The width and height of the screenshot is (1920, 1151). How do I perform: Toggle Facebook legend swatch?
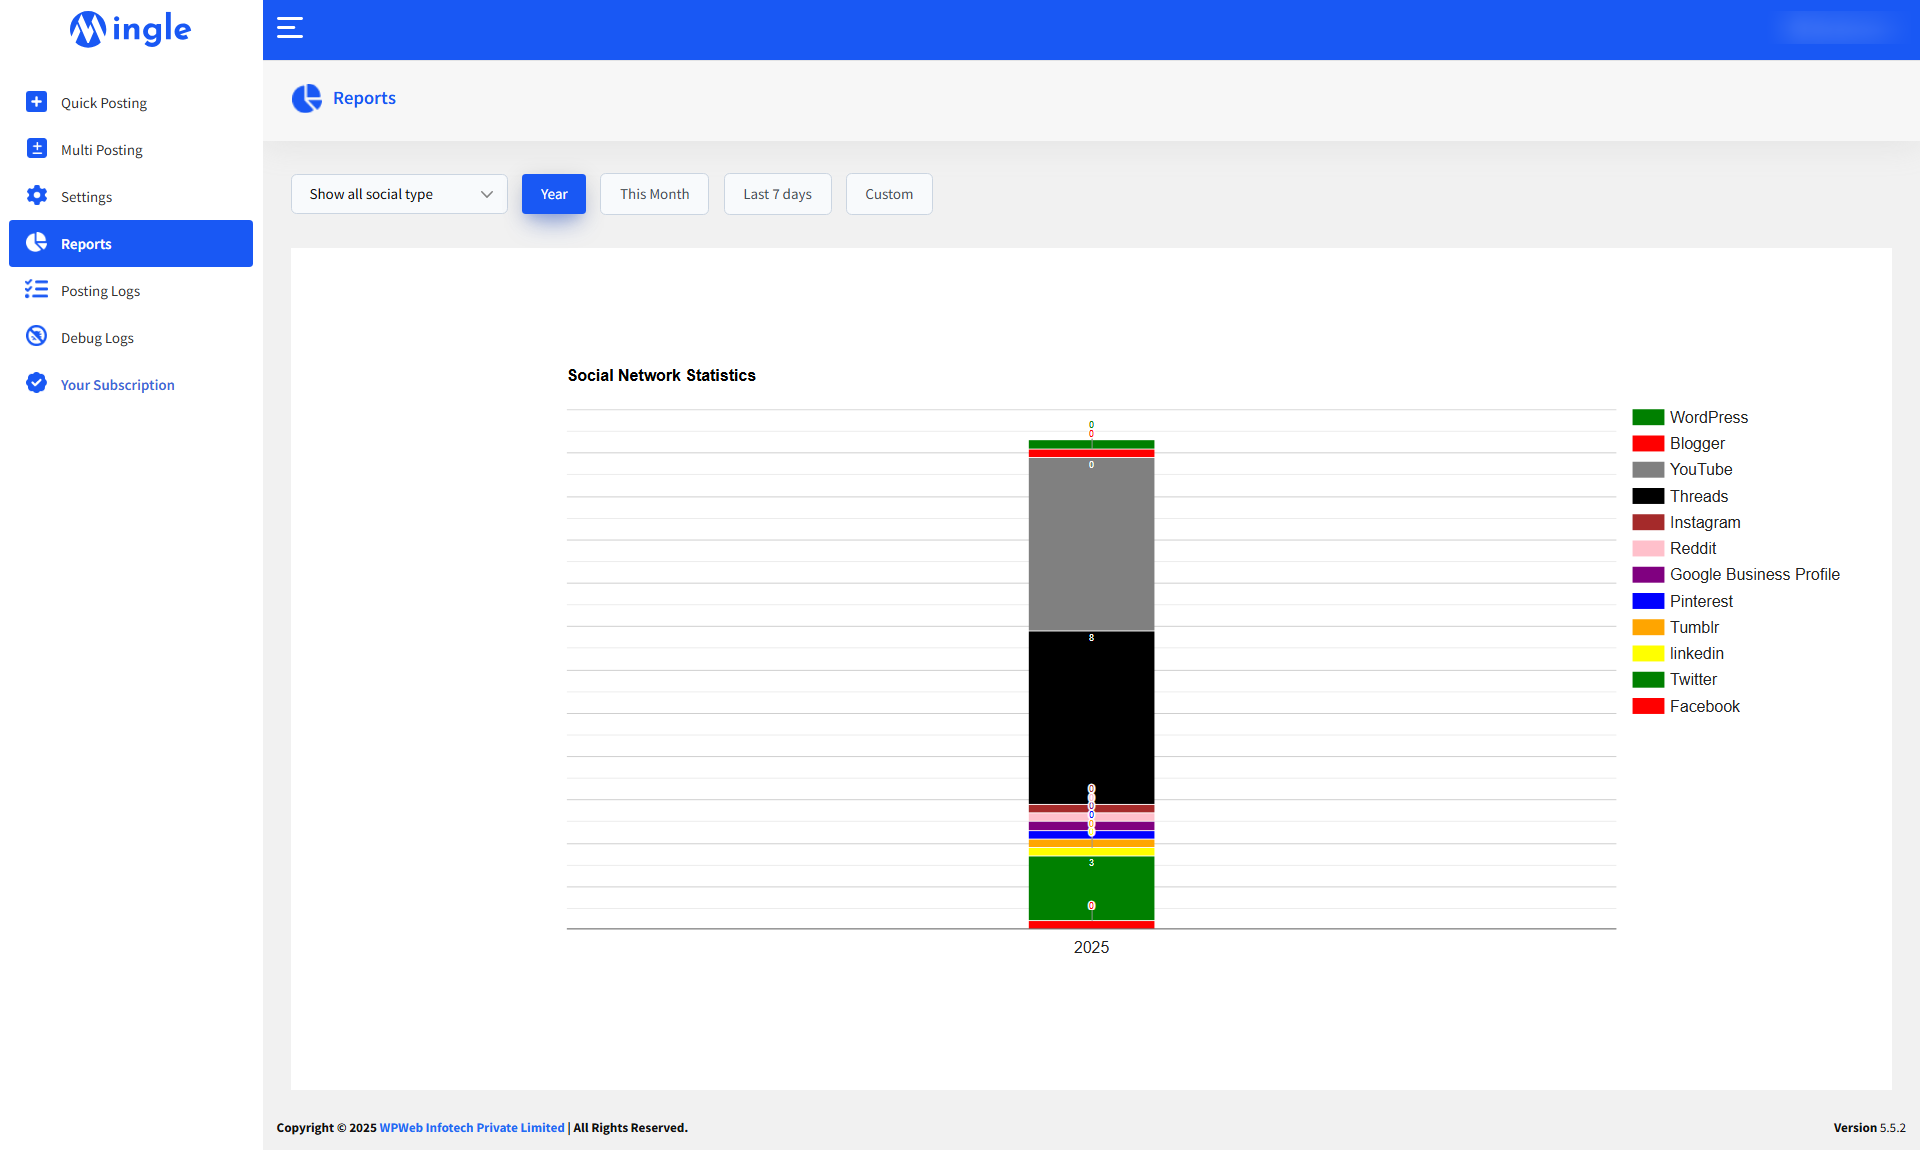click(1648, 706)
